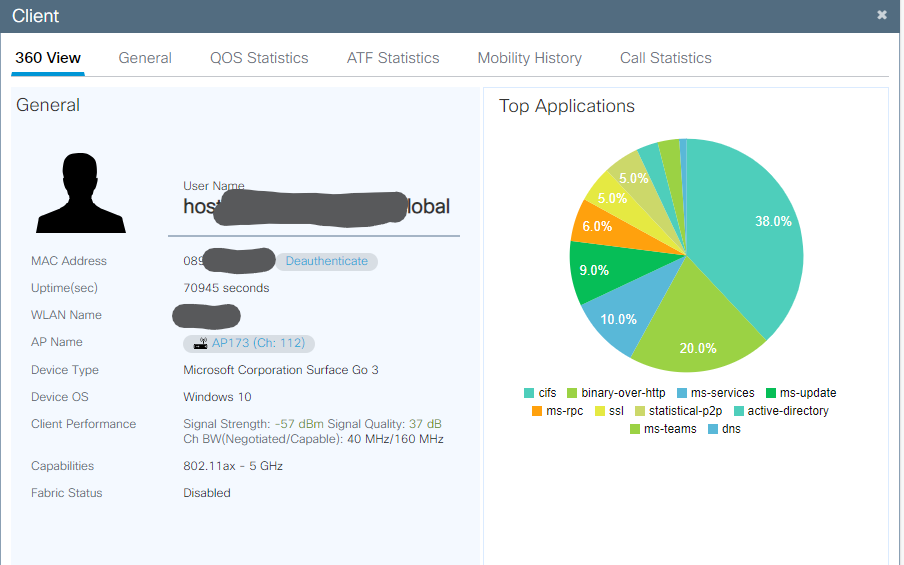The height and width of the screenshot is (565, 904).
Task: Click the -57 dBm signal strength value
Action: point(299,424)
